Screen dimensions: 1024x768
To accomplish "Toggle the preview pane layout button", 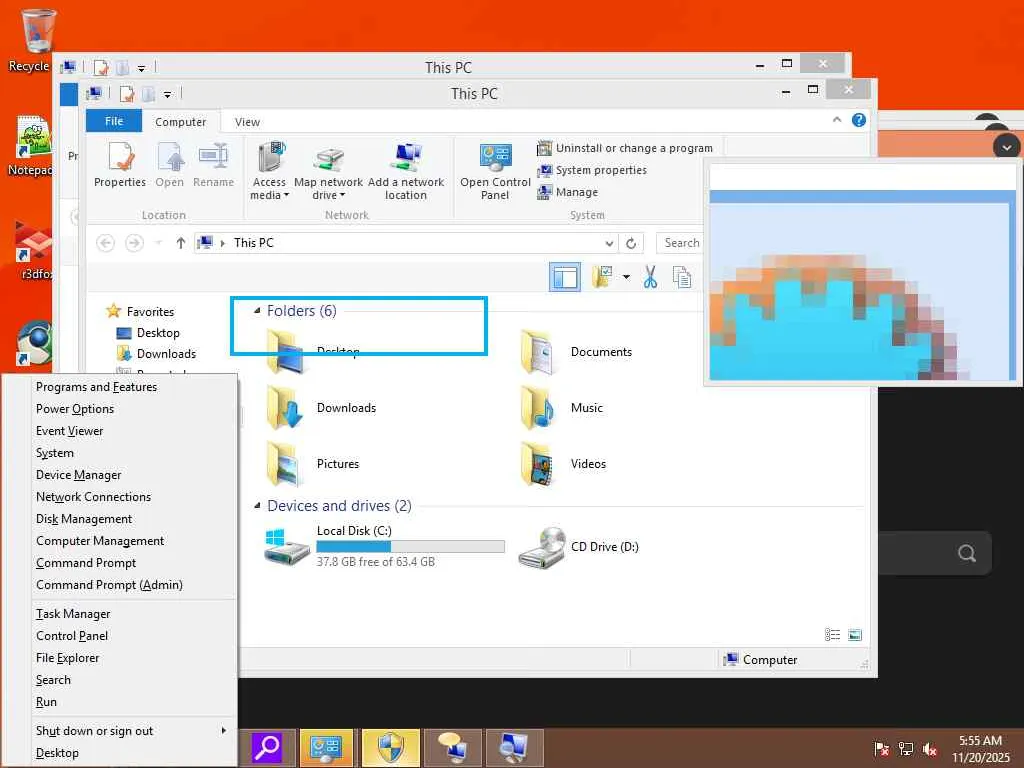I will click(x=564, y=278).
